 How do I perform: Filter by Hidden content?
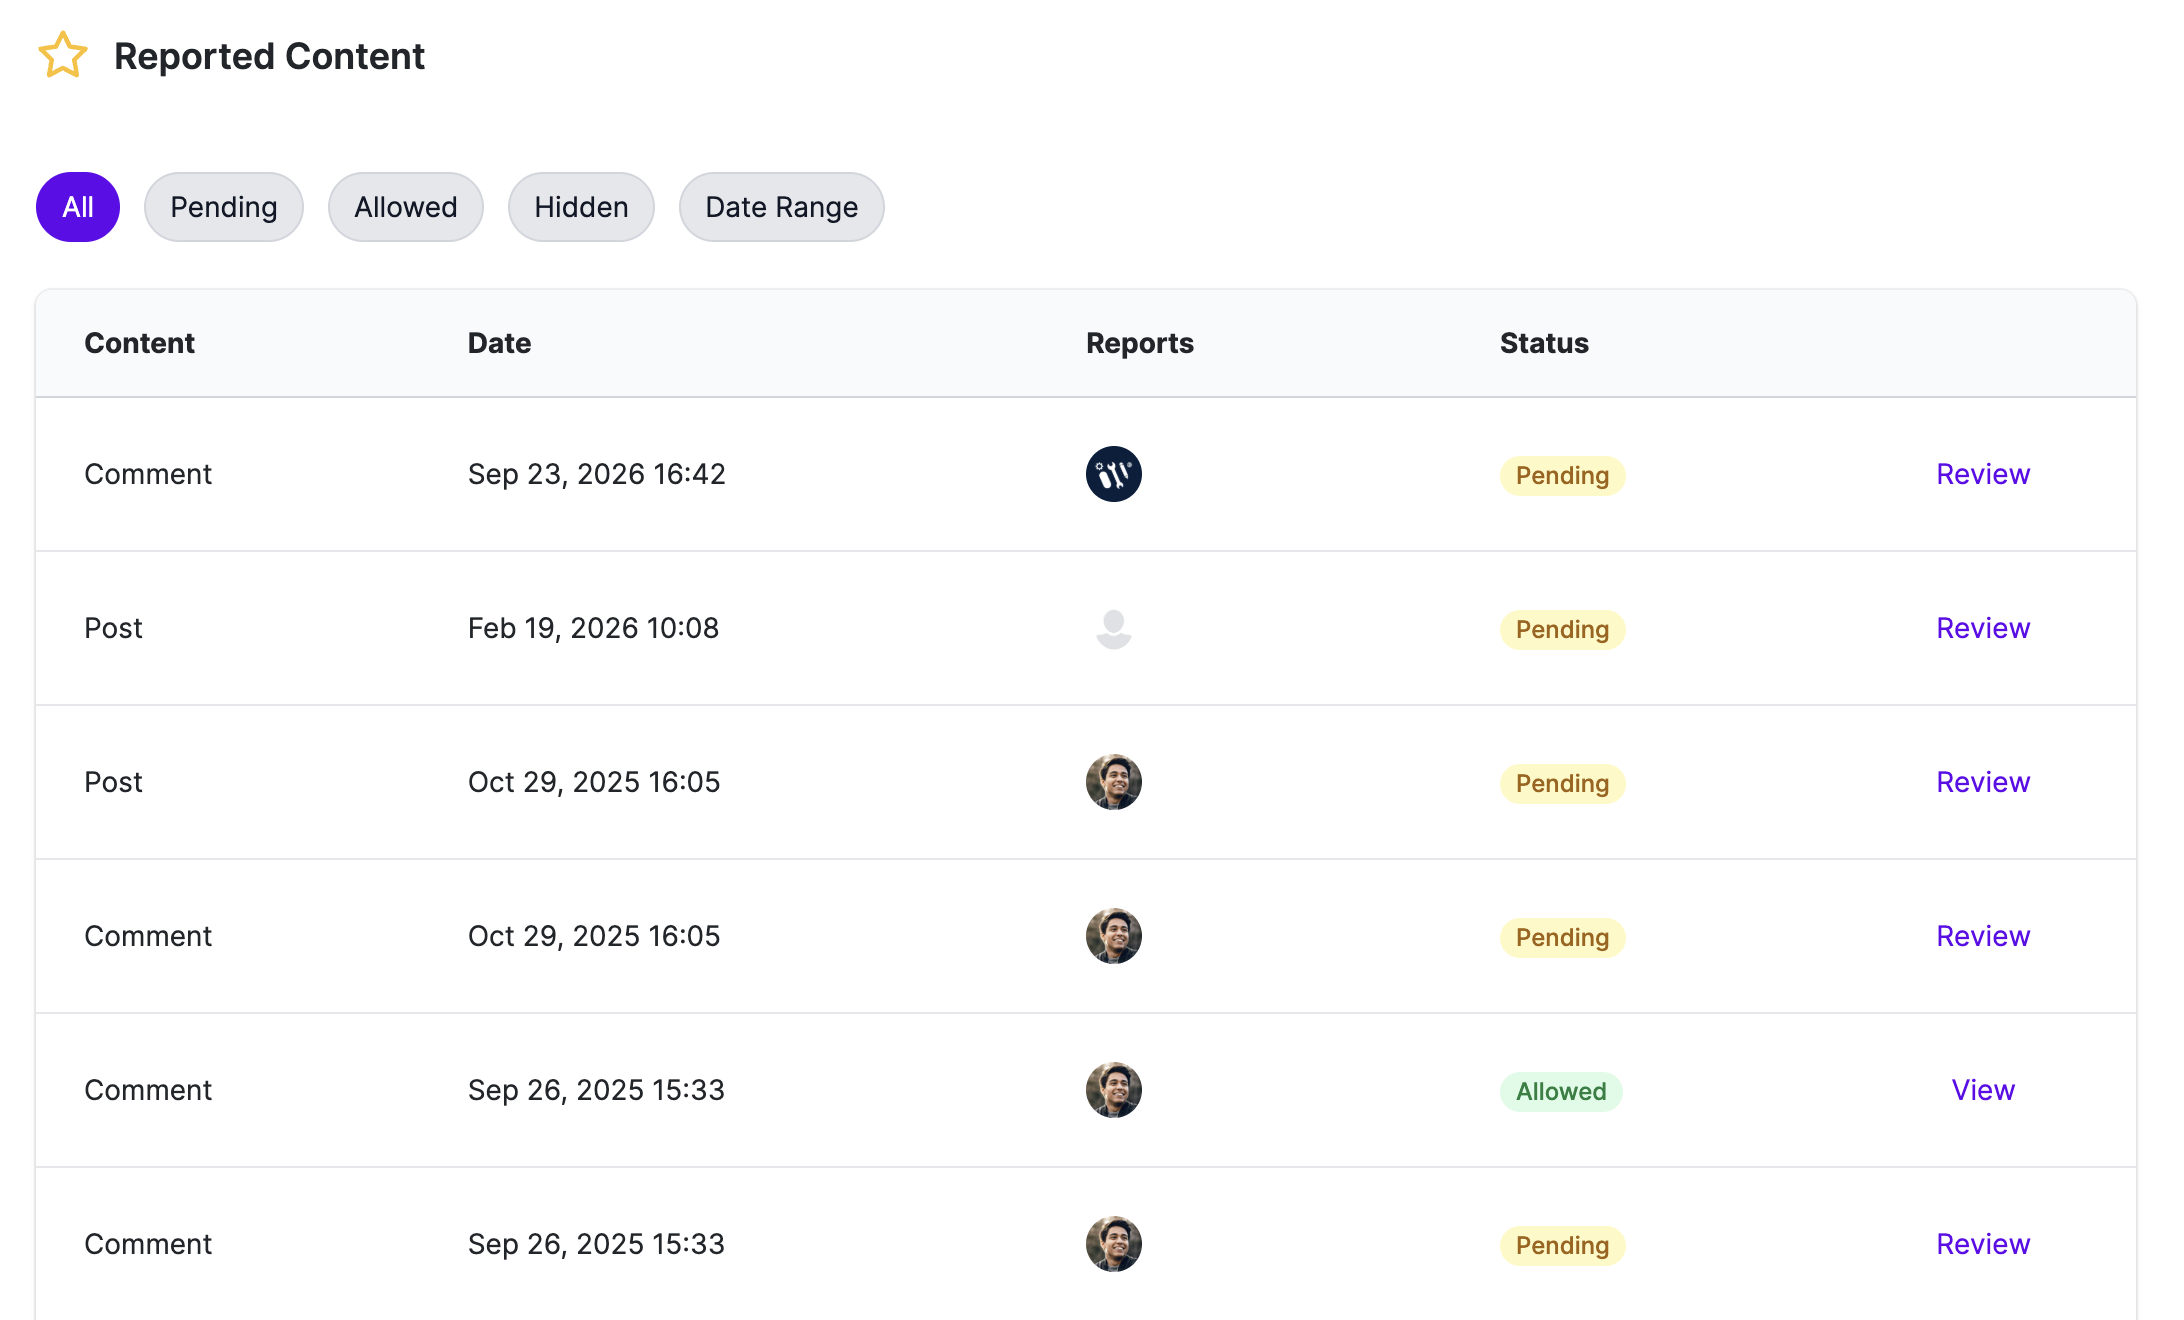tap(581, 207)
